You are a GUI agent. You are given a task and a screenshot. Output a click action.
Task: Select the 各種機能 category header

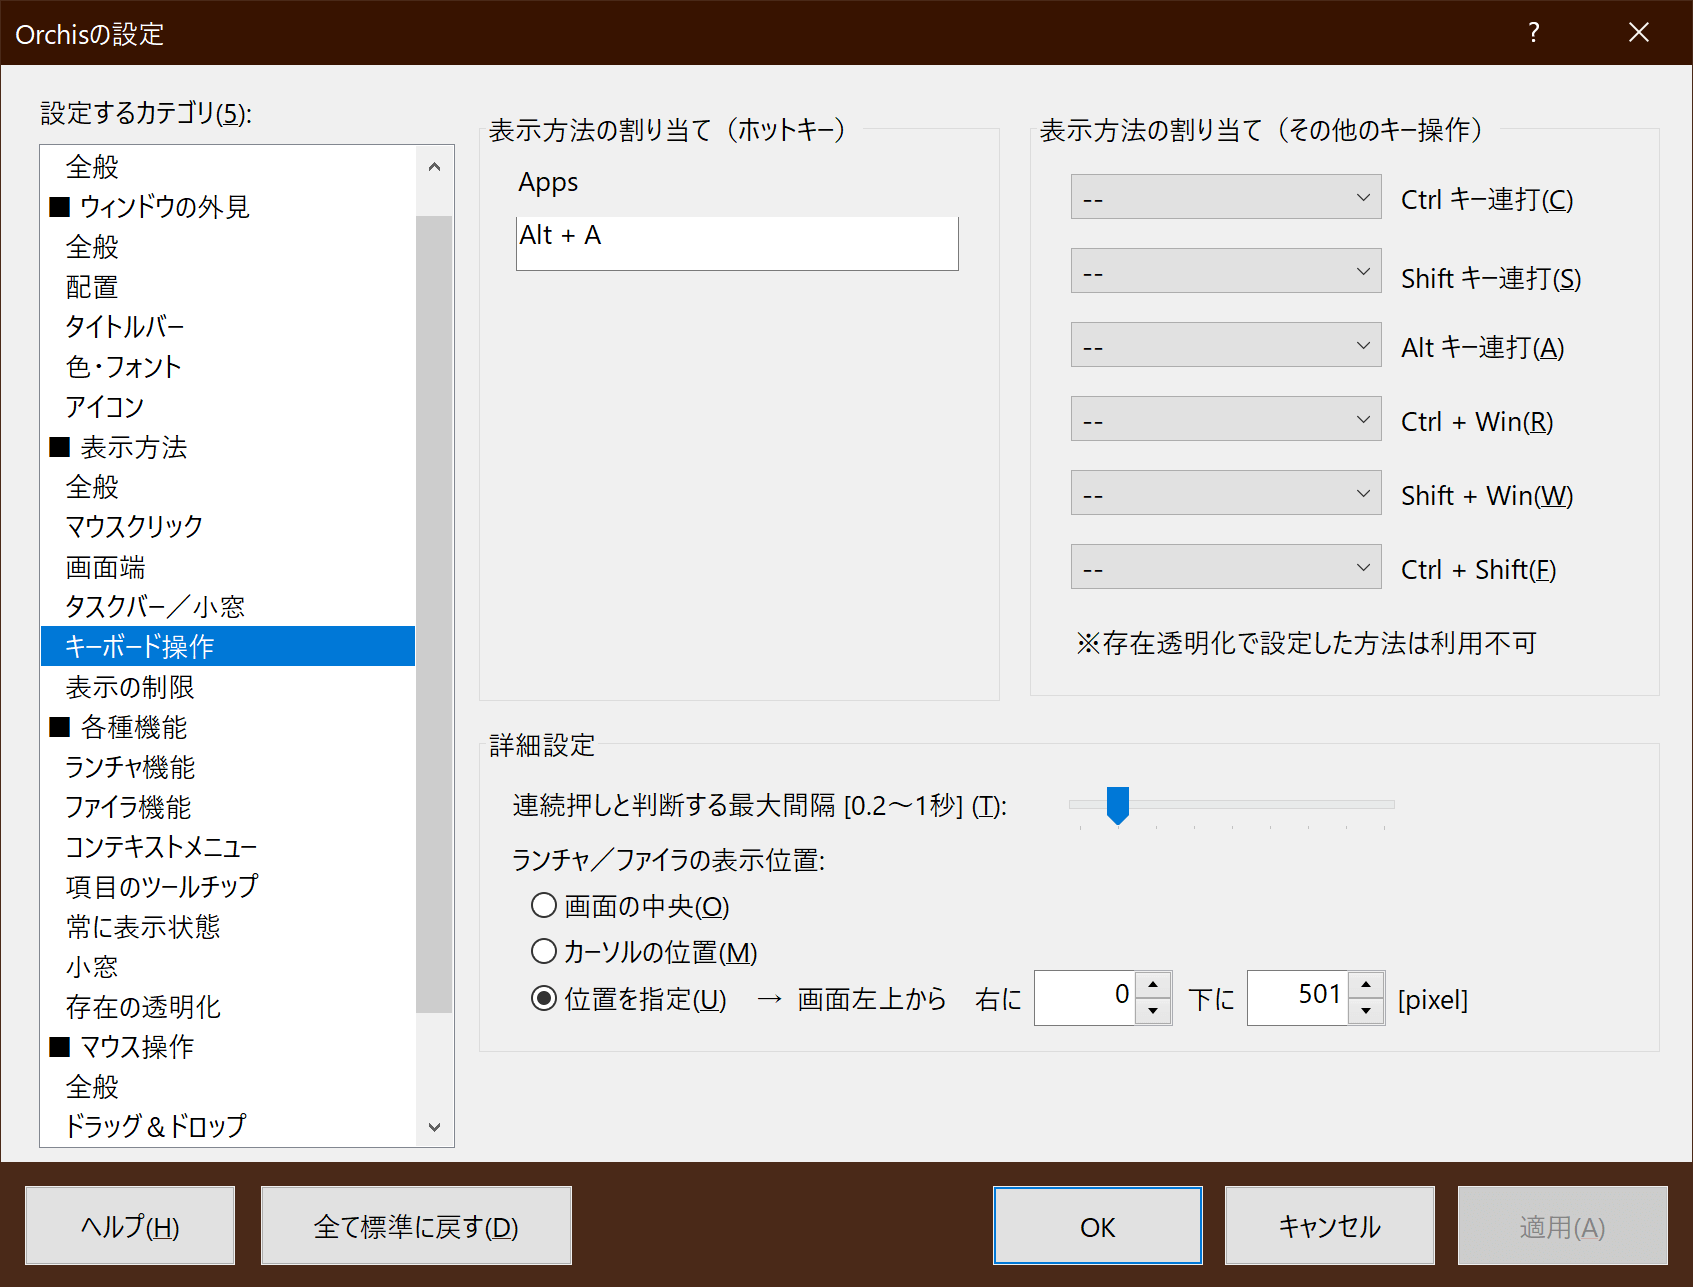click(228, 726)
